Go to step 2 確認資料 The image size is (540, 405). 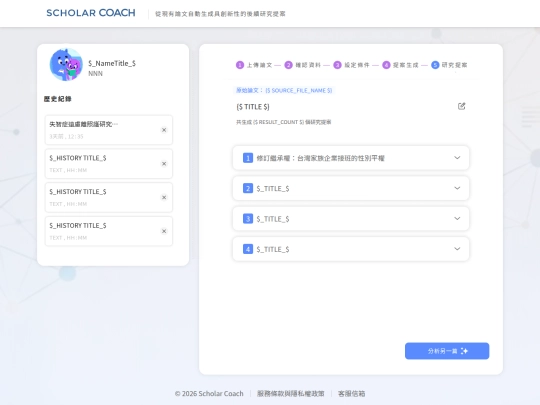pos(303,65)
